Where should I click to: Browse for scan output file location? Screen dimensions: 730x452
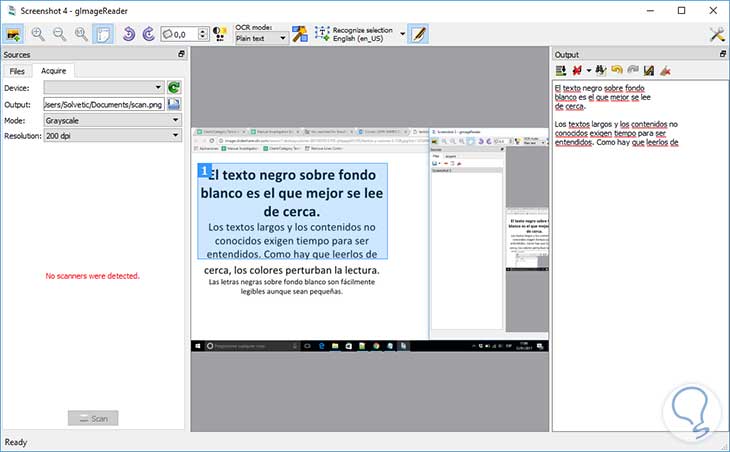click(174, 104)
